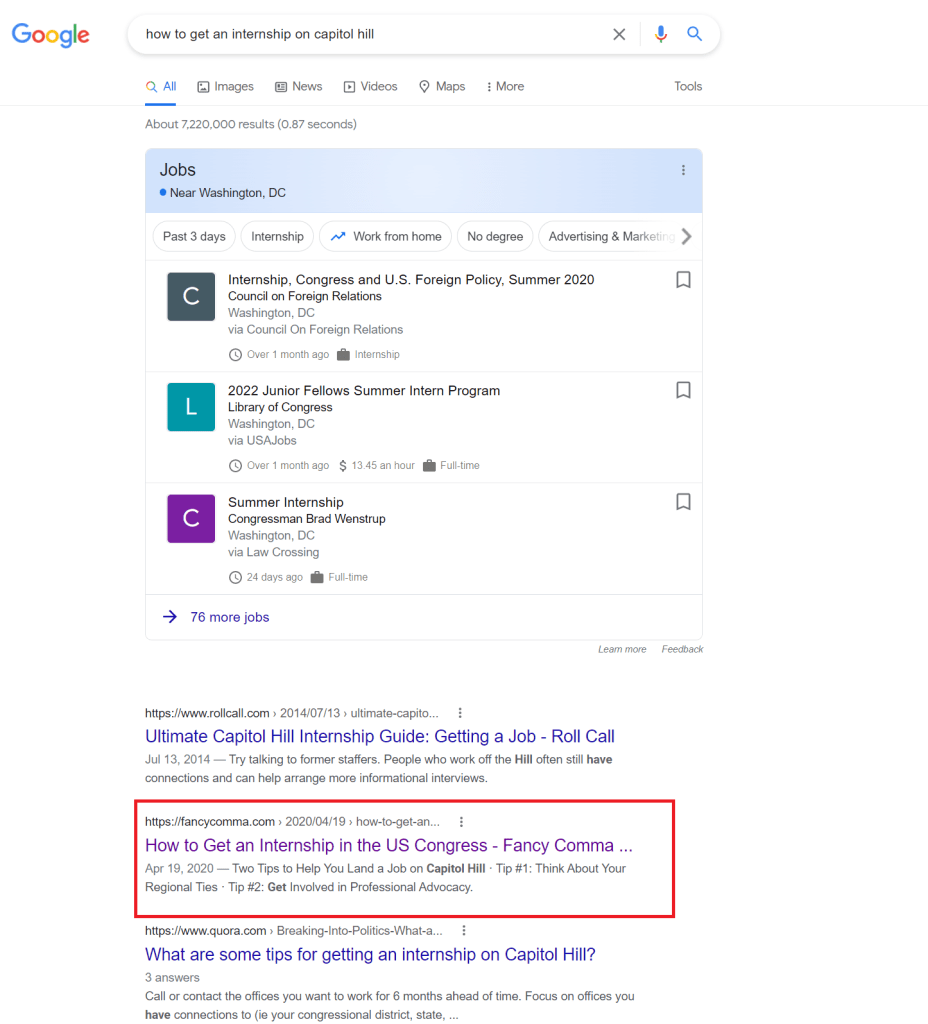
Task: Save the Council on Foreign Relations internship bookmark
Action: click(x=683, y=280)
